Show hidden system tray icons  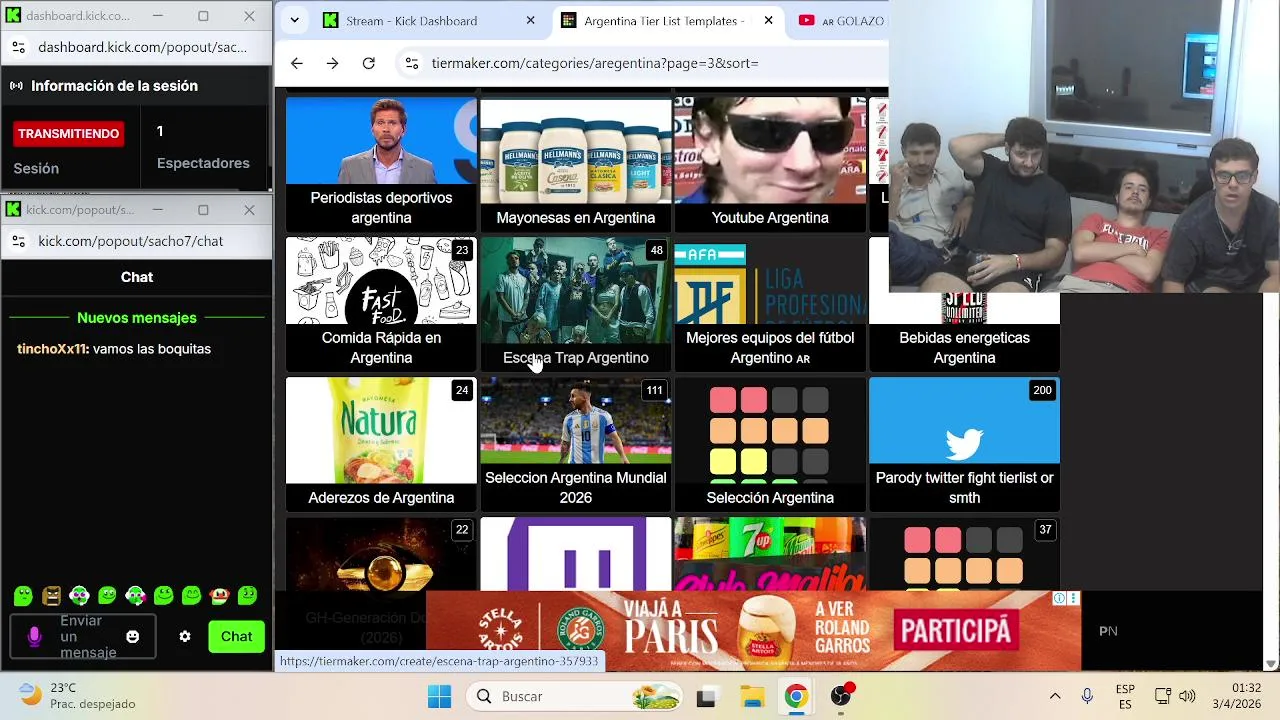click(x=1054, y=696)
